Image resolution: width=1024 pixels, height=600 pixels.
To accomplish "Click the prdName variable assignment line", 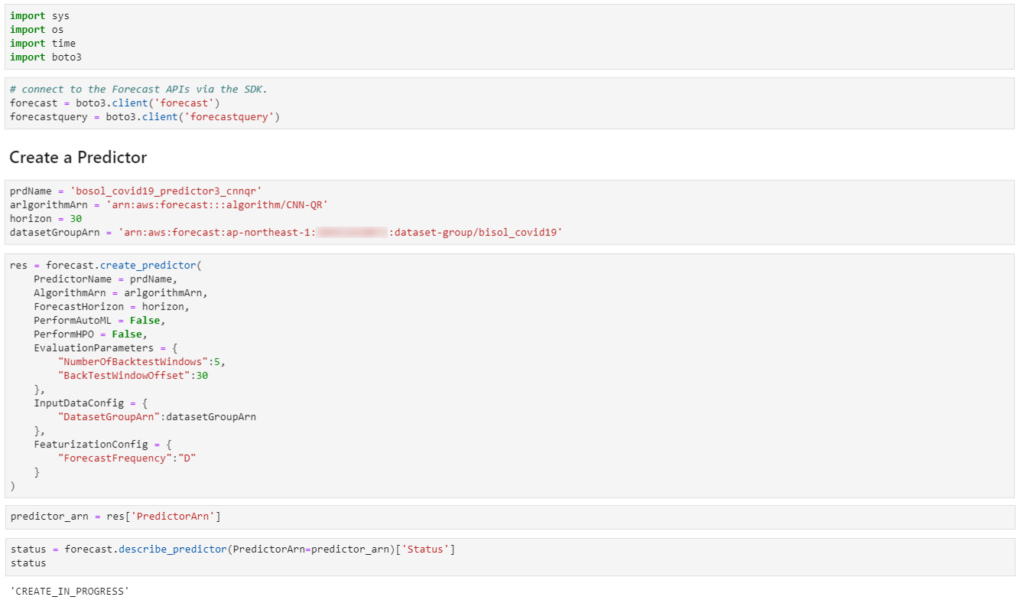I will 135,190.
